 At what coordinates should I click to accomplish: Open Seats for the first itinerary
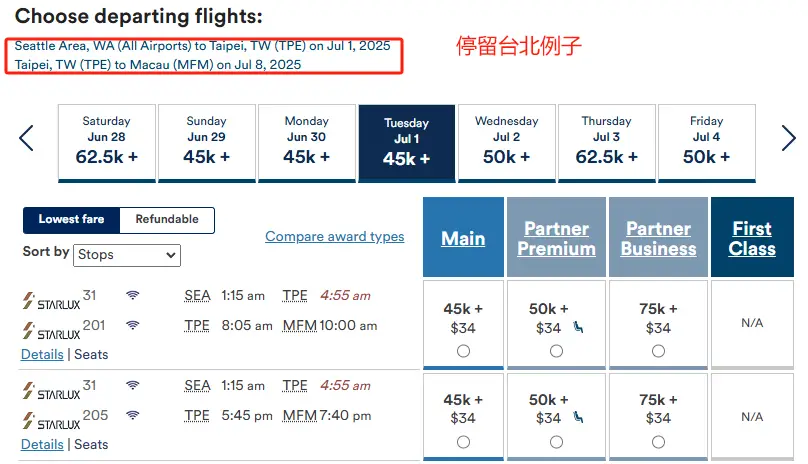91,354
